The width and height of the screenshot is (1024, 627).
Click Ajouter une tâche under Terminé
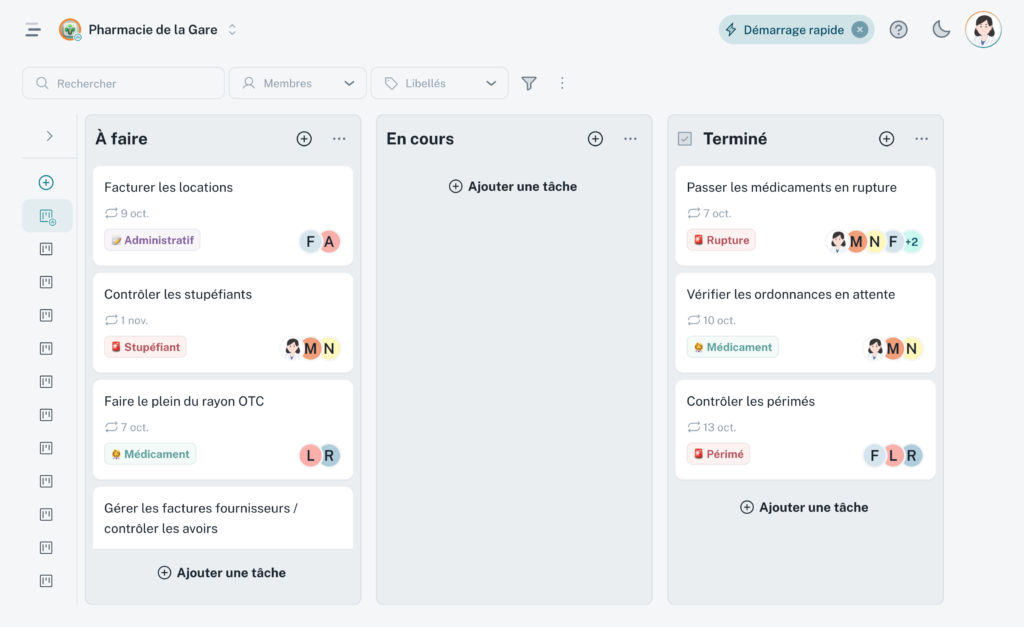point(804,507)
